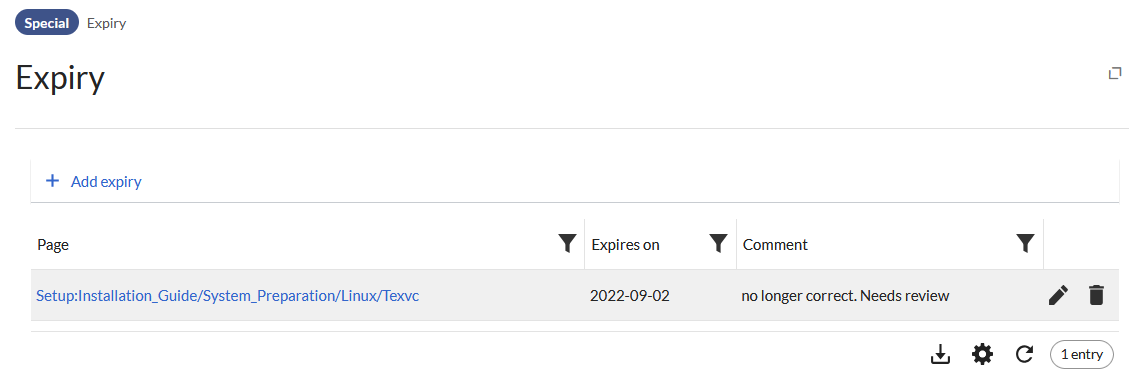Click the Add expiry link text
Image resolution: width=1129 pixels, height=383 pixels.
(106, 181)
